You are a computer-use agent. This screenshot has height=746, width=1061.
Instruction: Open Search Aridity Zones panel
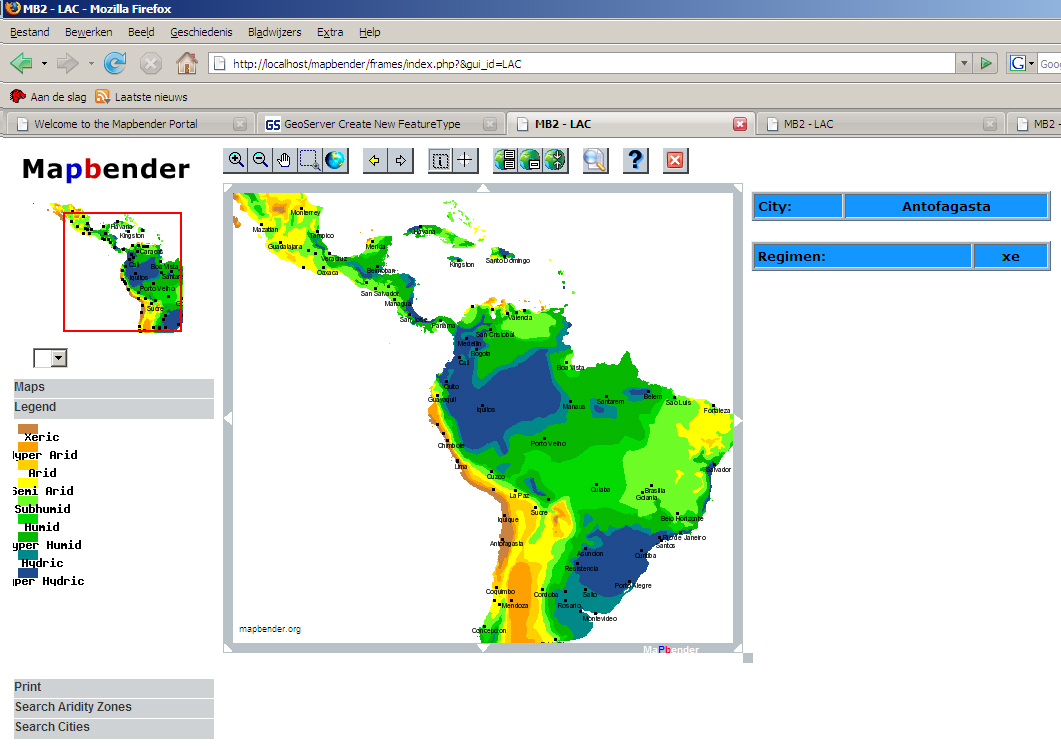coord(73,707)
